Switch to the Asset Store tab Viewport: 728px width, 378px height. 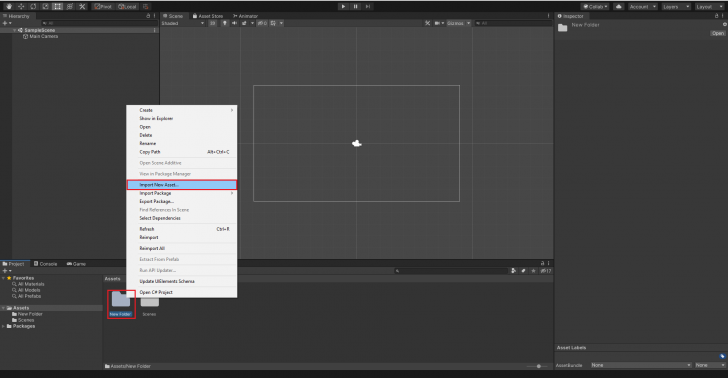[208, 16]
